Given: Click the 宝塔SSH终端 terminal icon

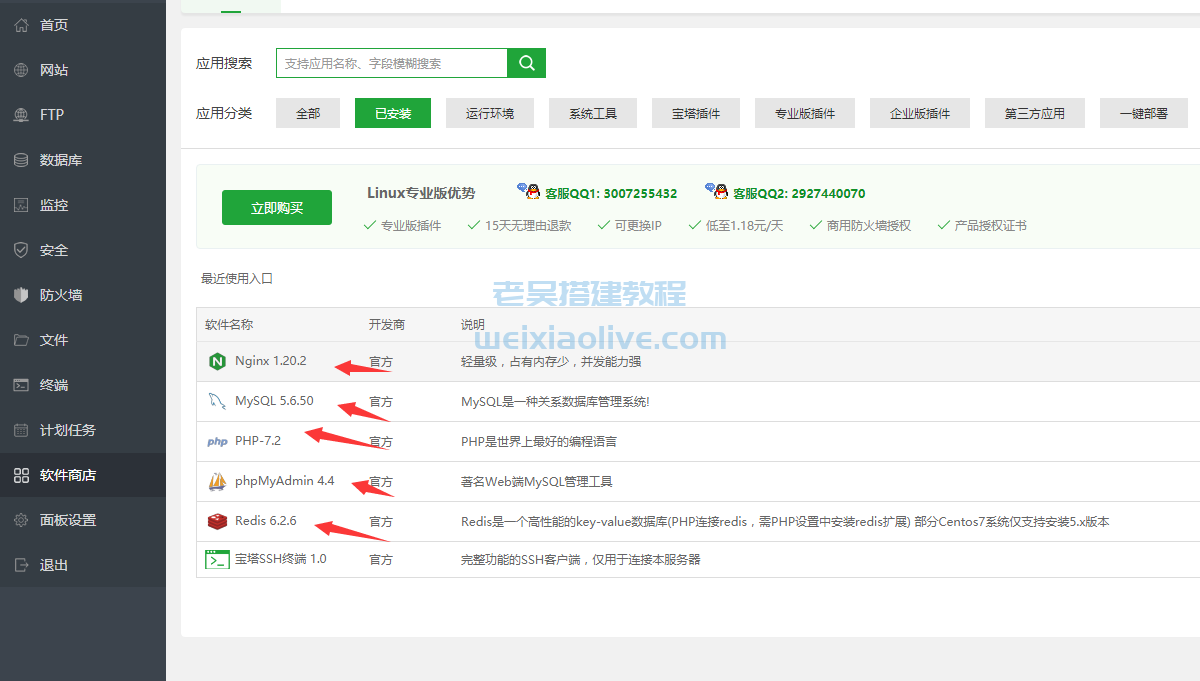Looking at the screenshot, I should click(217, 560).
